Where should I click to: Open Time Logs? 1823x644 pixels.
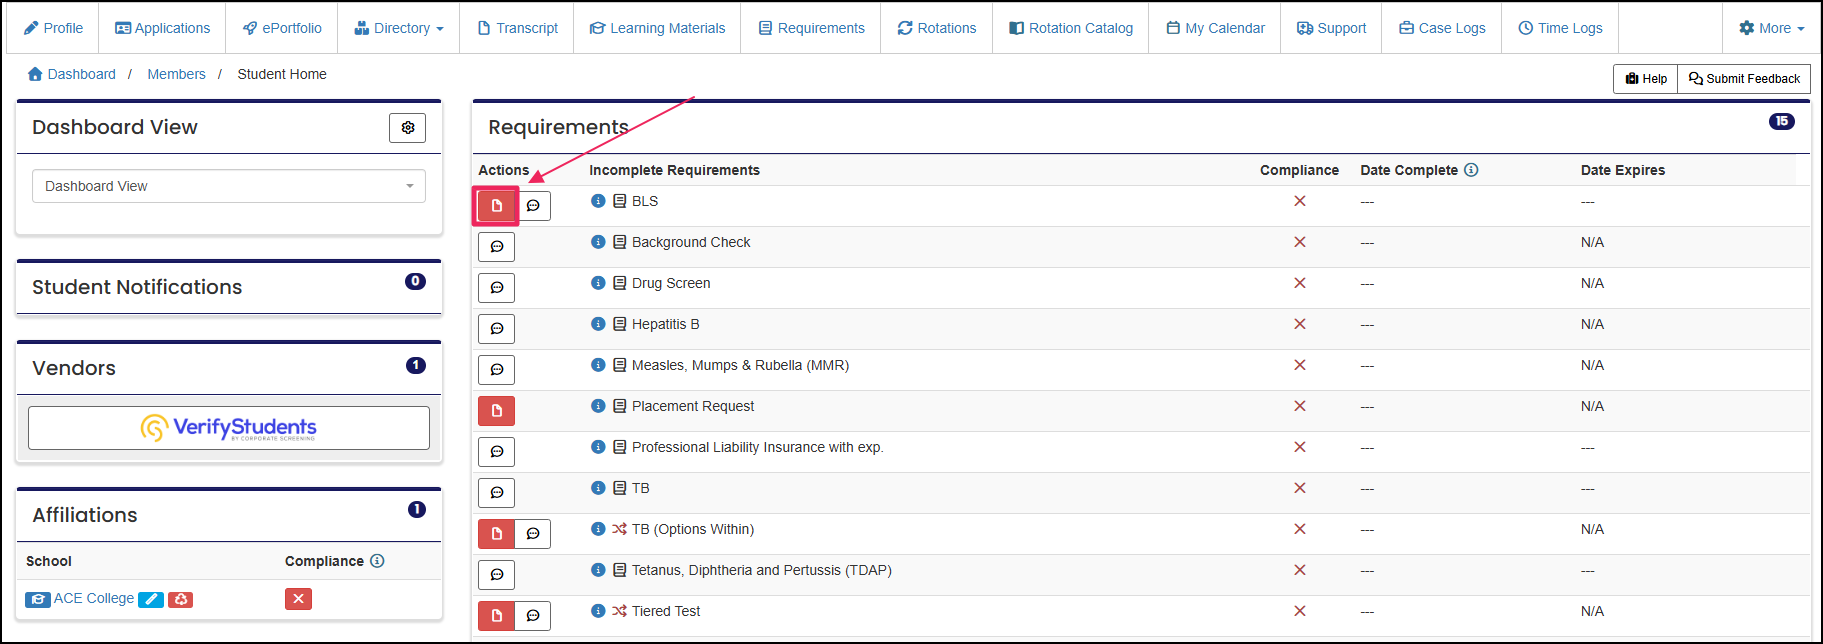click(1560, 28)
